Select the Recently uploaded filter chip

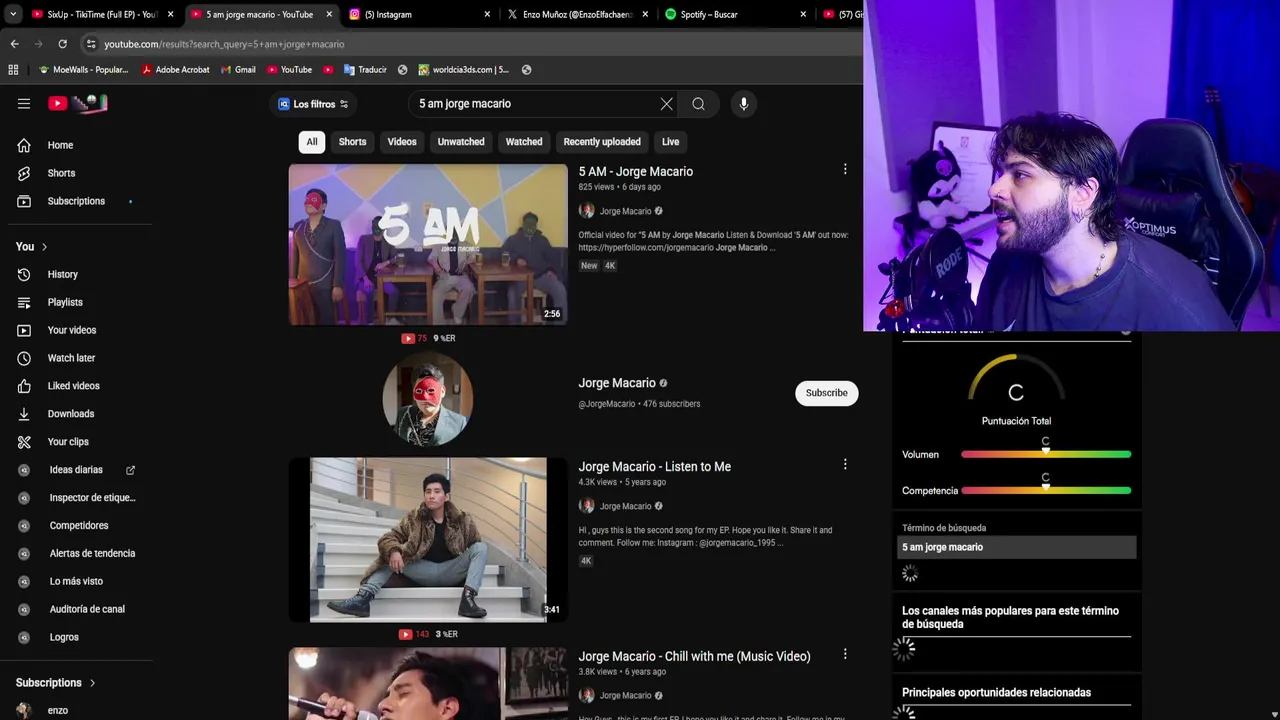(x=602, y=142)
